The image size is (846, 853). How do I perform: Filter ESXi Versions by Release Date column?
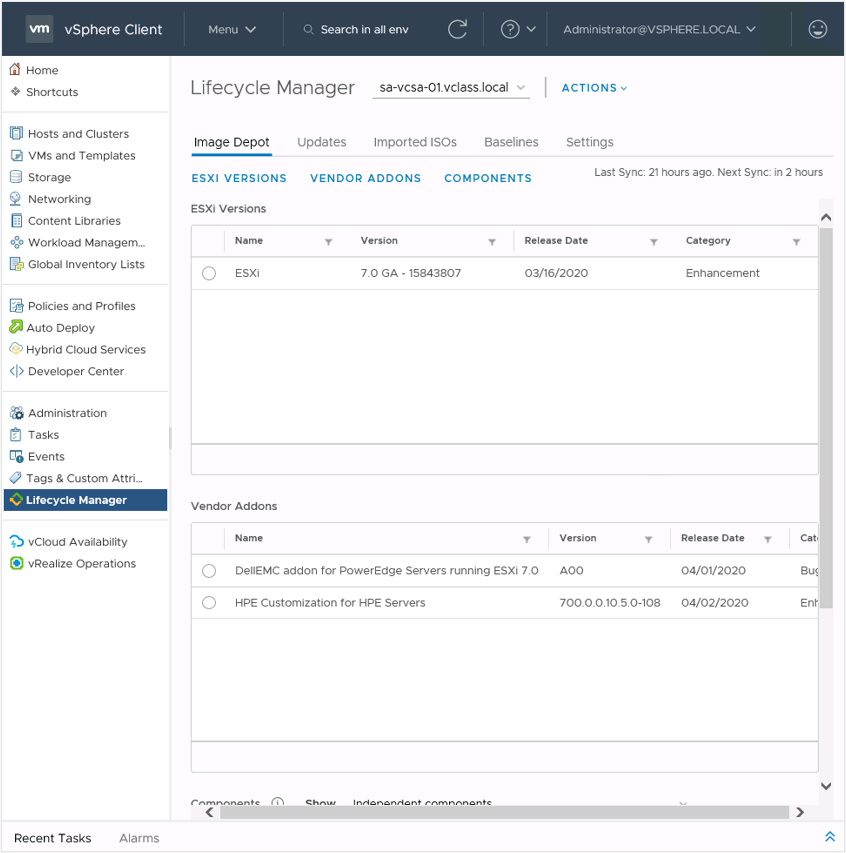[x=654, y=242]
